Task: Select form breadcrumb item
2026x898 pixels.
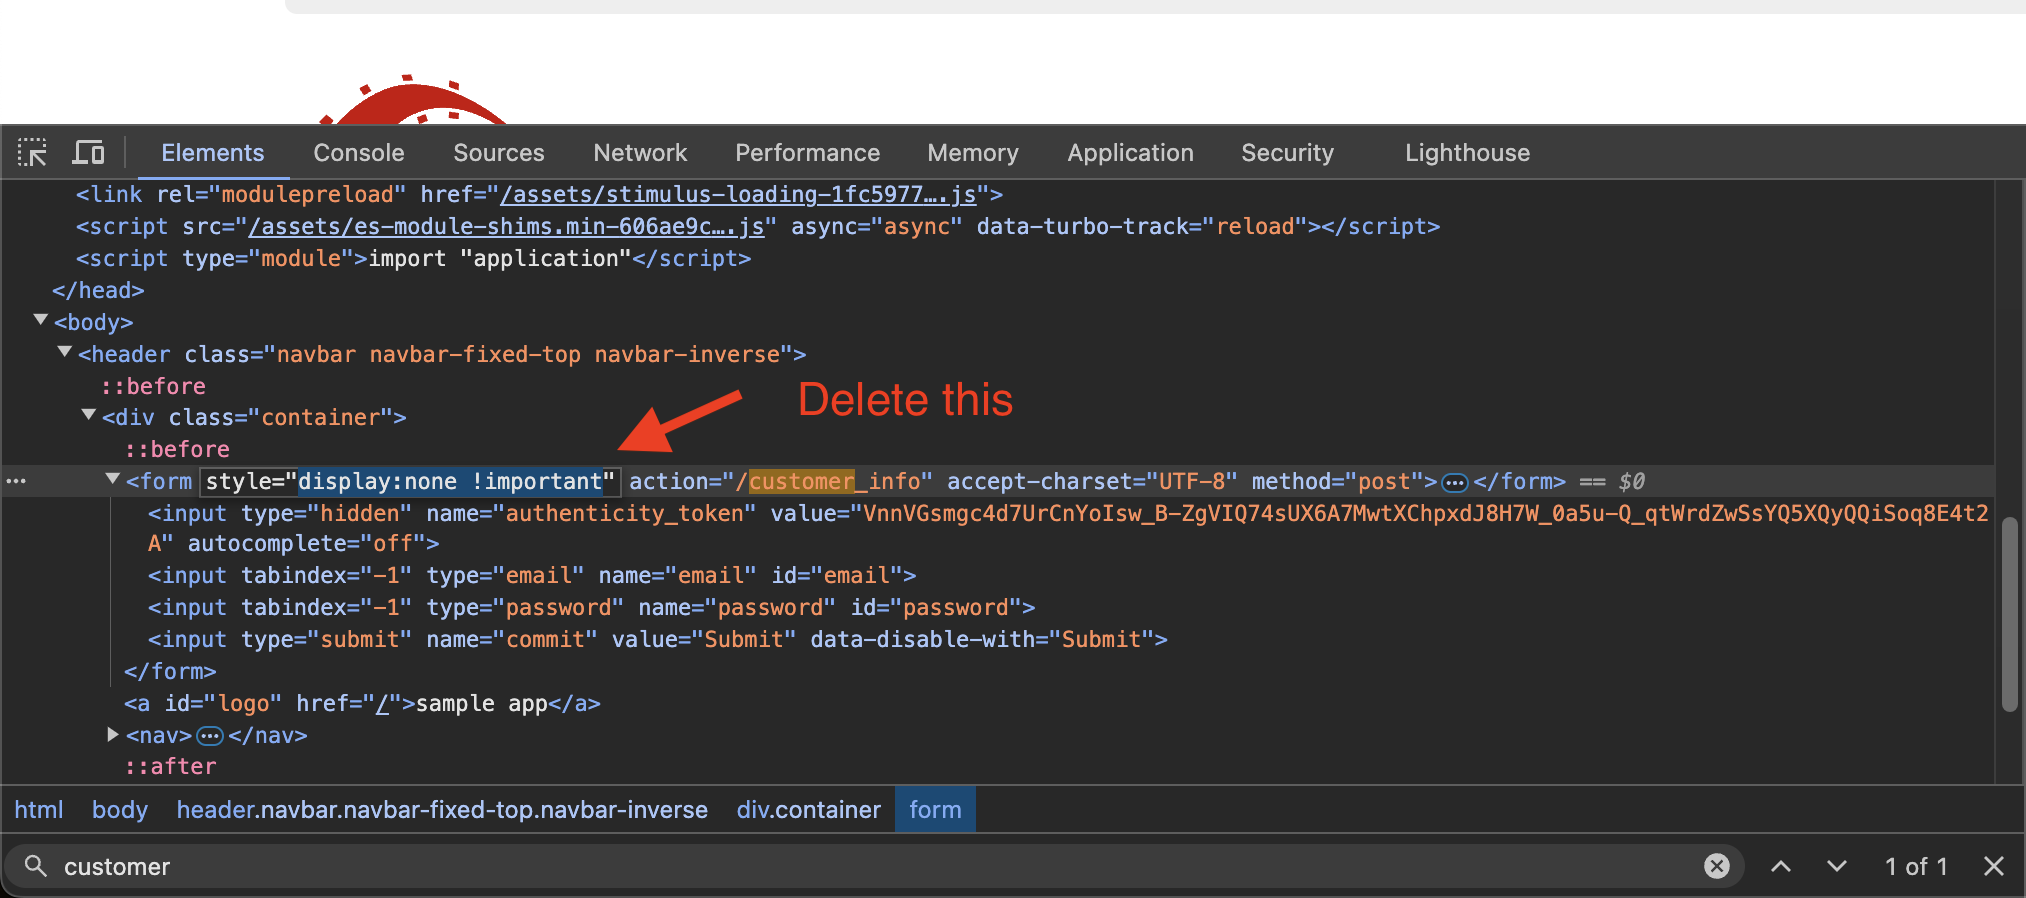Action: click(x=935, y=810)
